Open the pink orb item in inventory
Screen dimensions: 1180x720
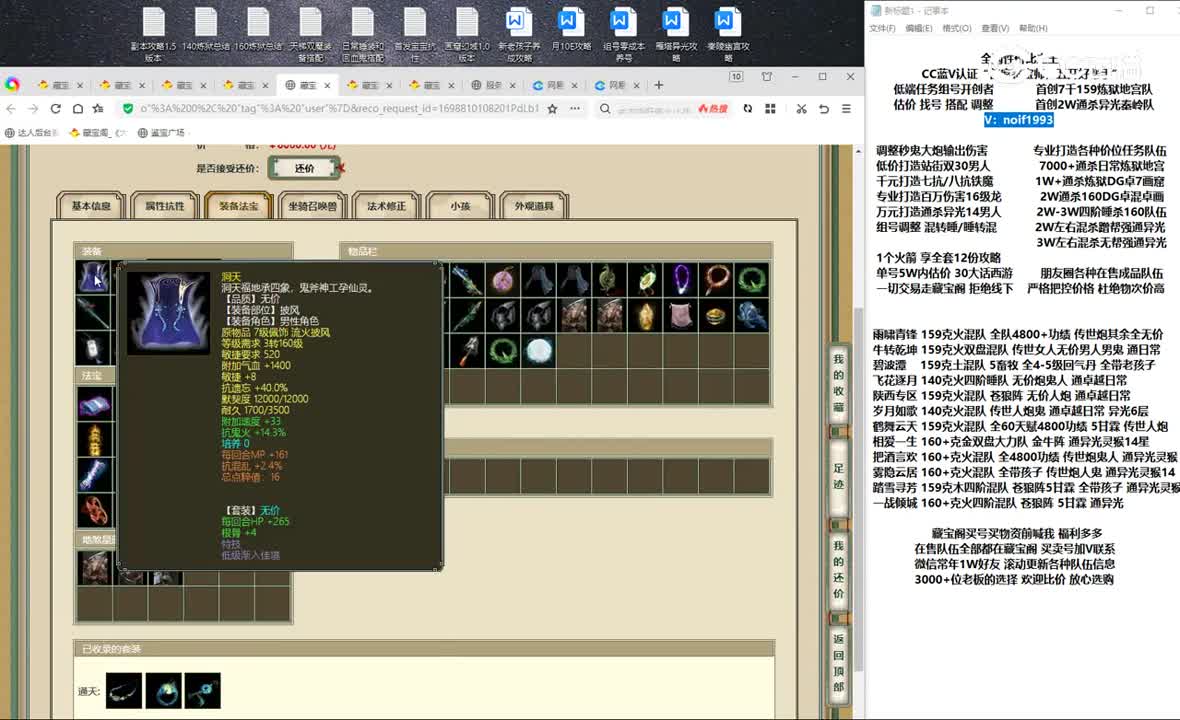coord(503,280)
